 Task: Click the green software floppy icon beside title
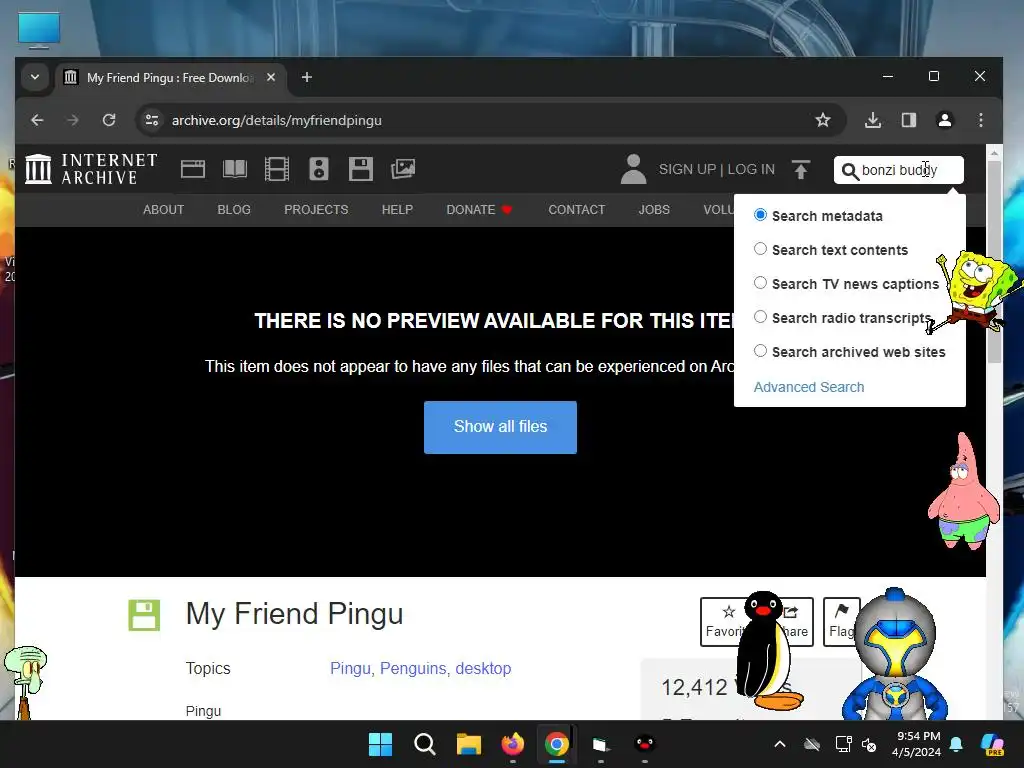tap(144, 615)
